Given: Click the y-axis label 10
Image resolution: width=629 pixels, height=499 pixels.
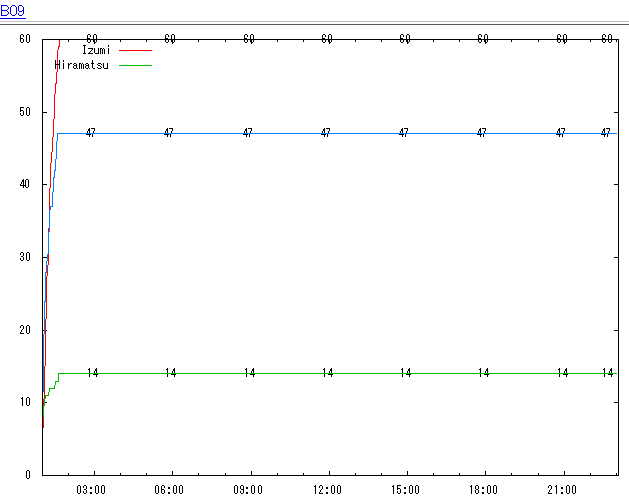Looking at the screenshot, I should (25, 402).
